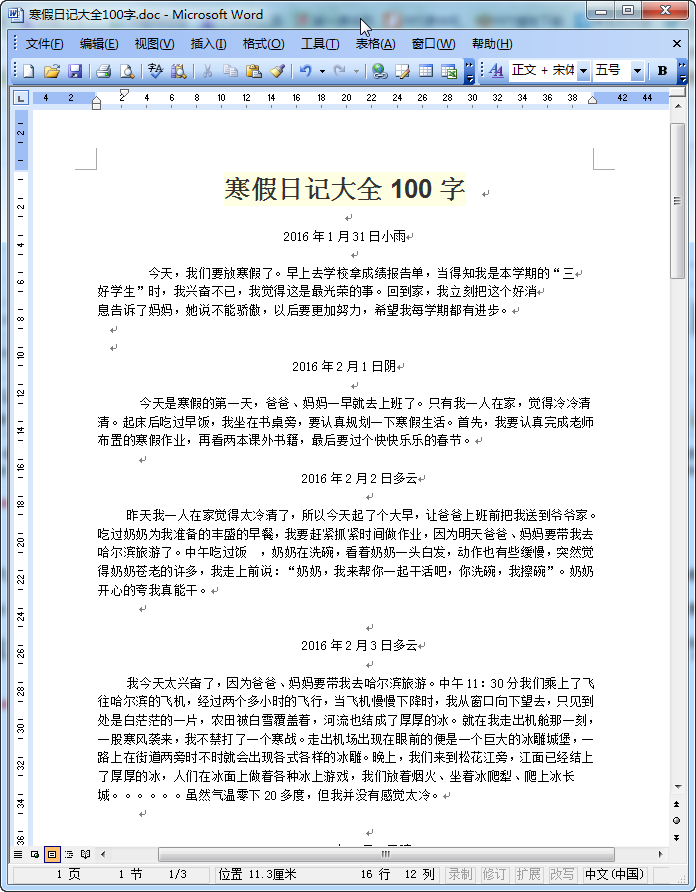
Task: Cut selection with scissors icon
Action: (x=207, y=71)
